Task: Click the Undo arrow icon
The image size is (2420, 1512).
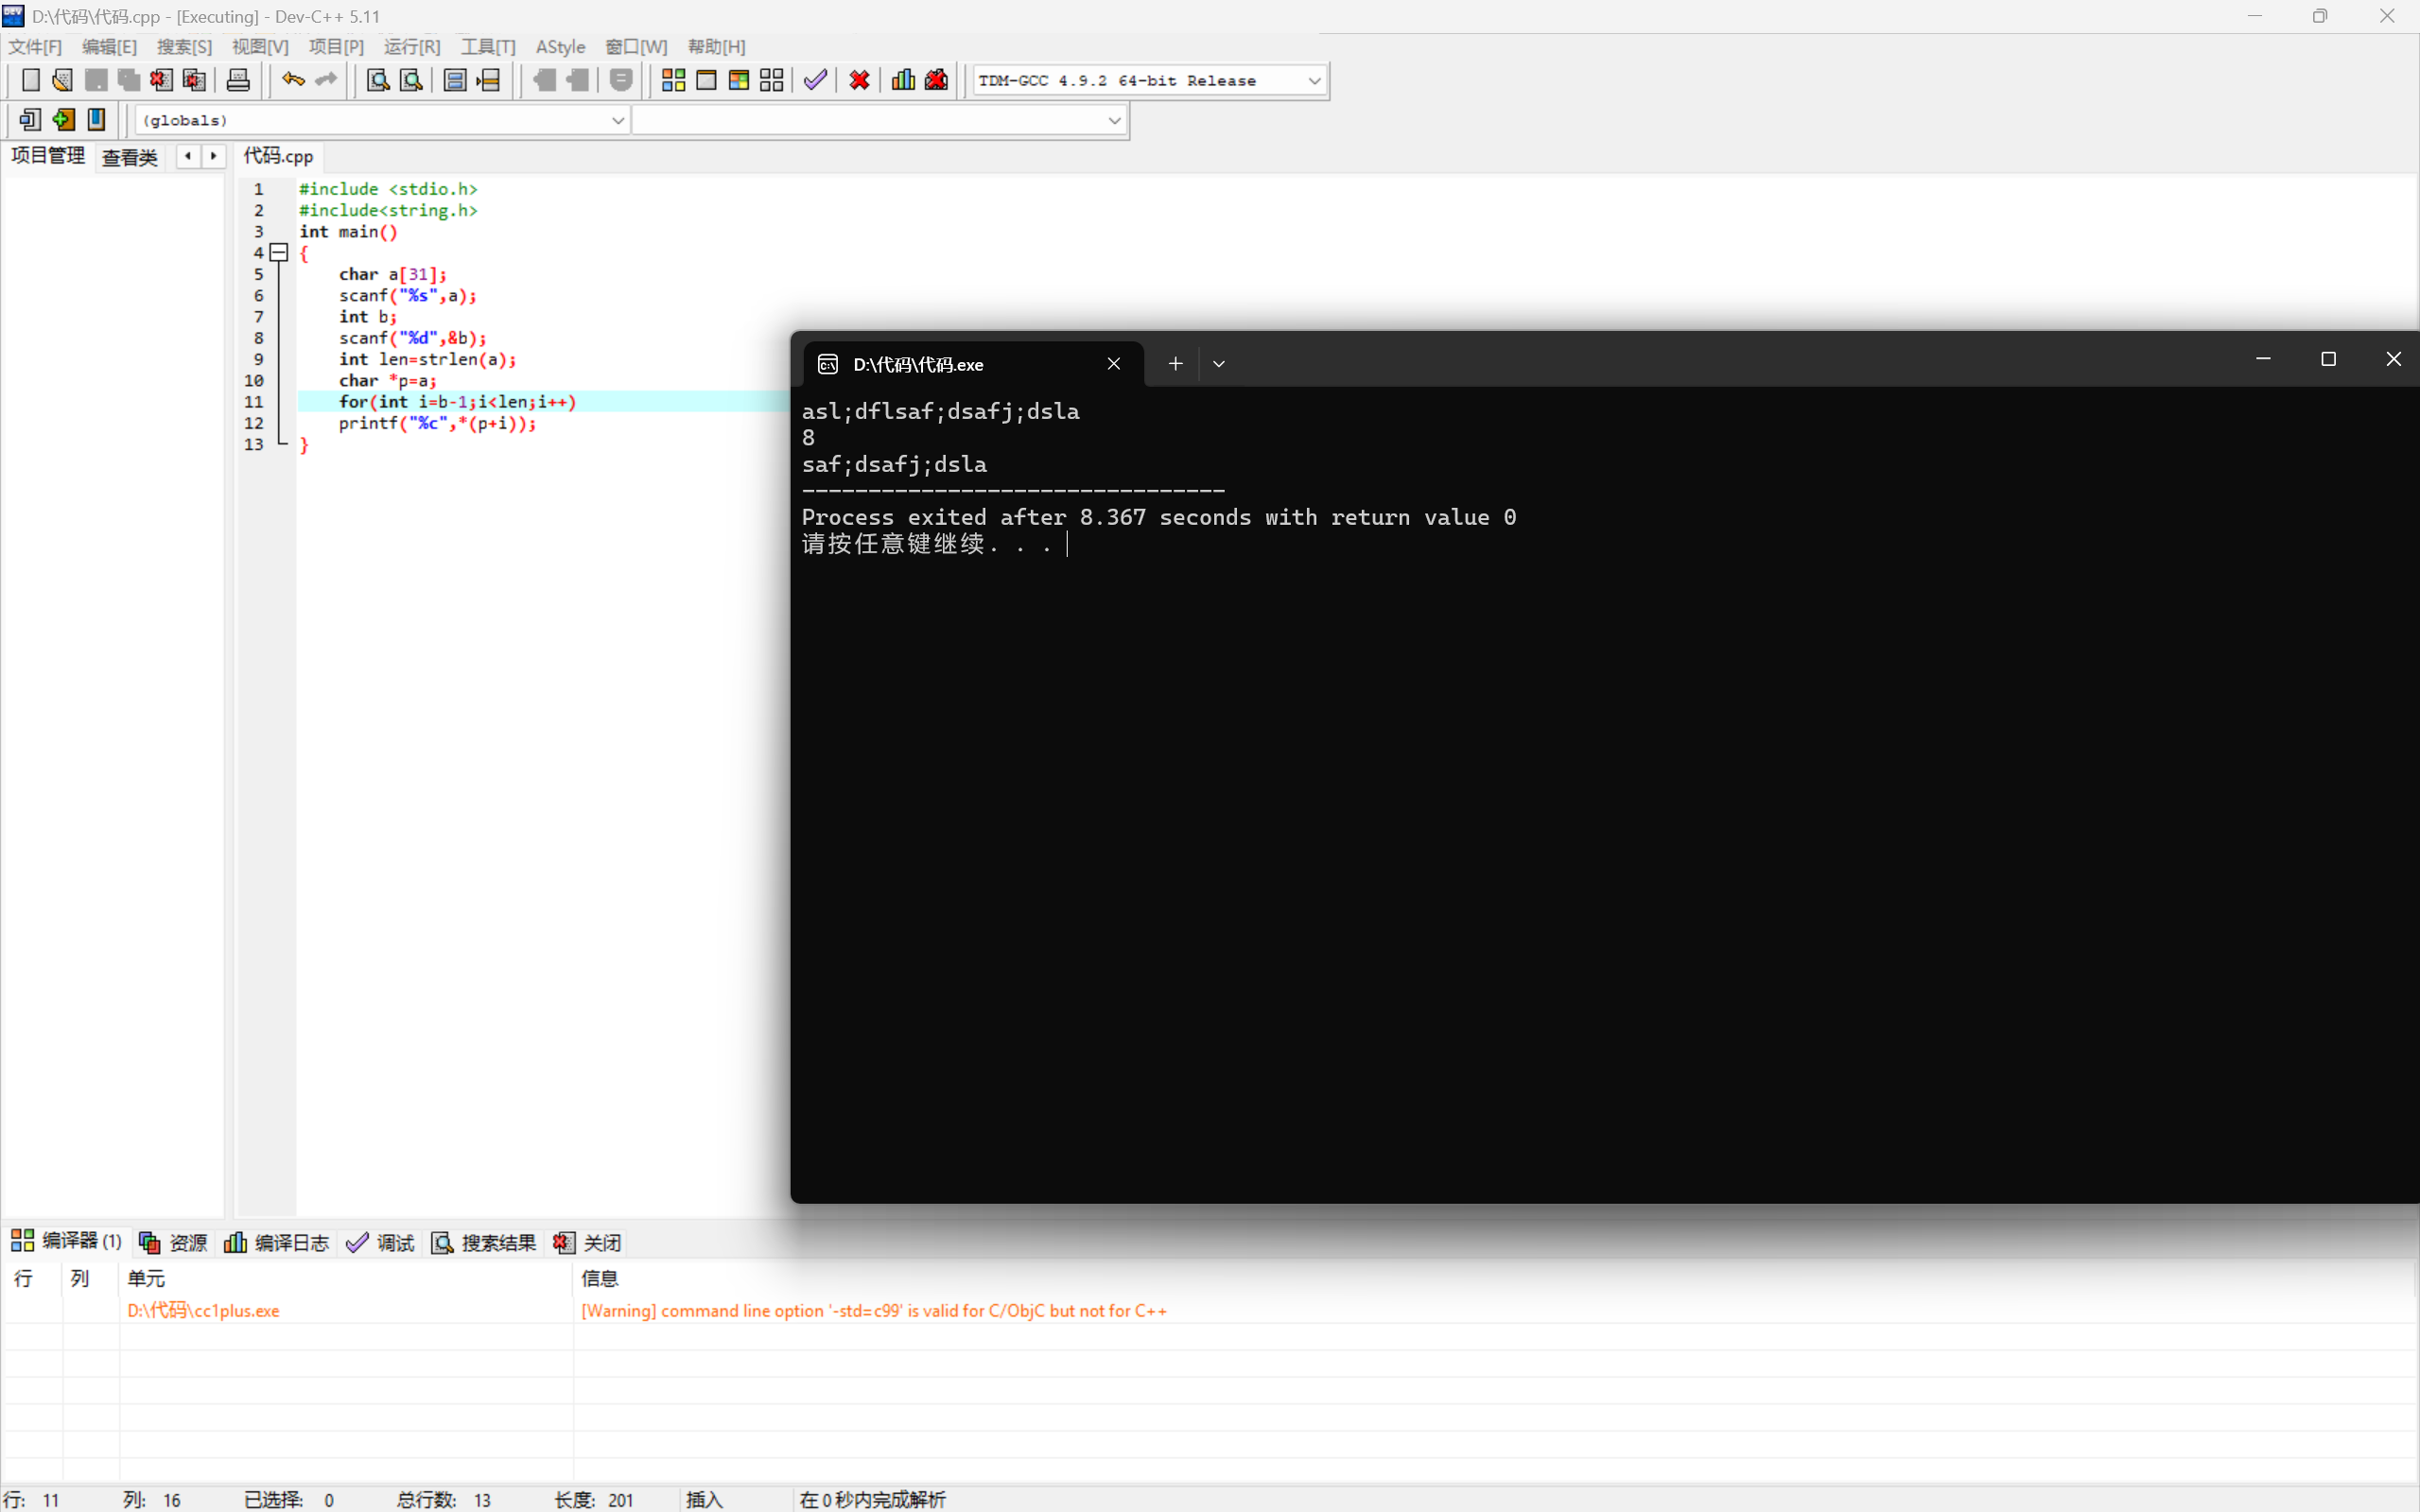Action: [x=292, y=80]
